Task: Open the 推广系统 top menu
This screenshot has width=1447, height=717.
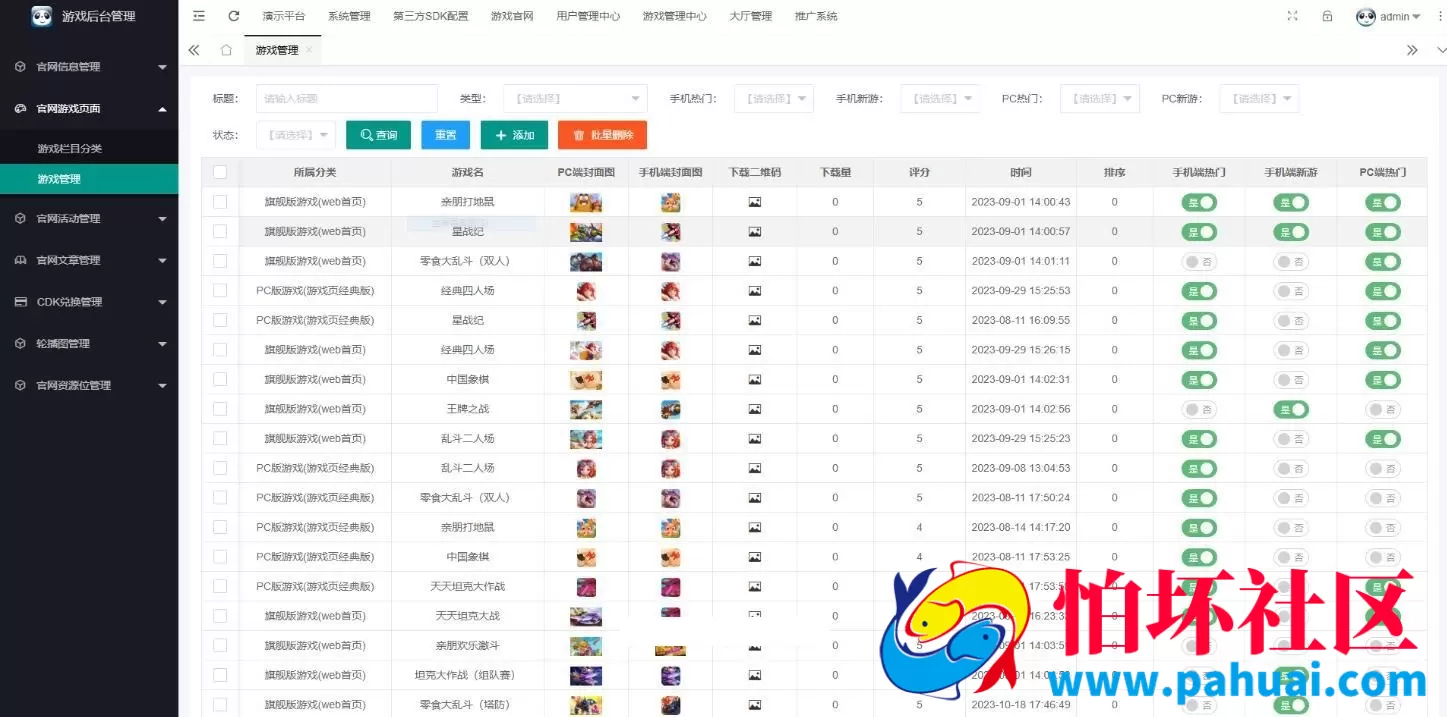Action: pos(816,16)
